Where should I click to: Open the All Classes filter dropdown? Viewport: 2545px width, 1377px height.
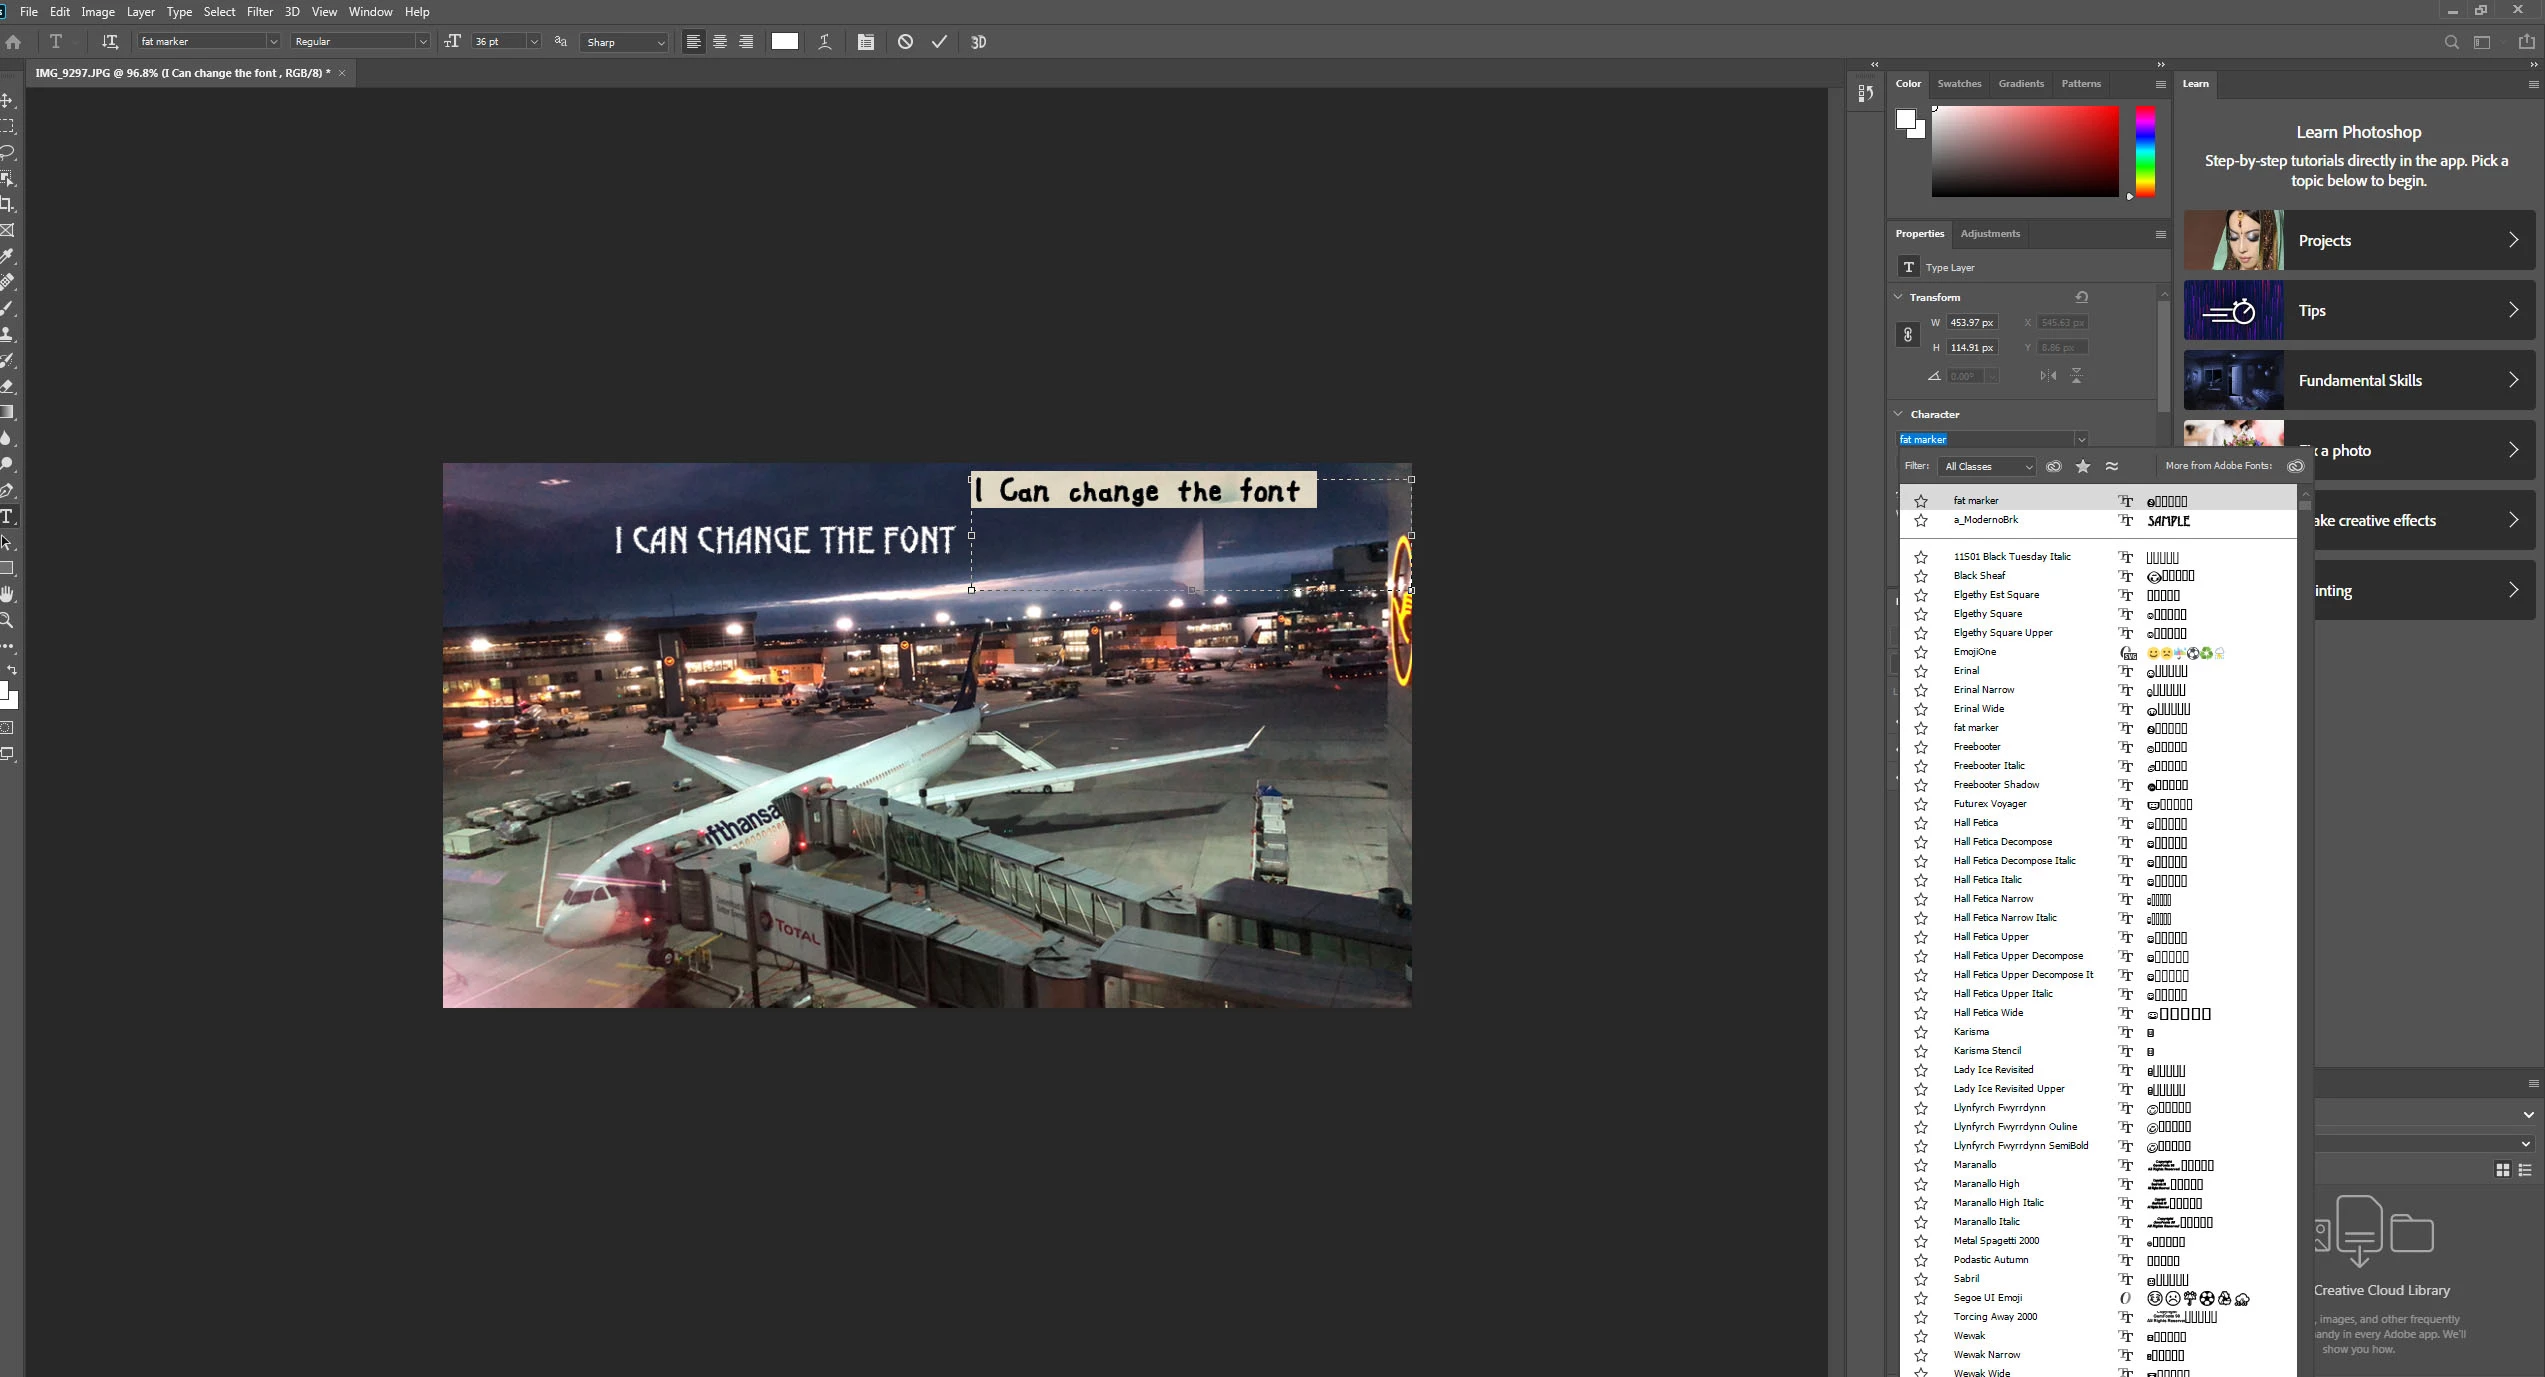click(x=1987, y=467)
